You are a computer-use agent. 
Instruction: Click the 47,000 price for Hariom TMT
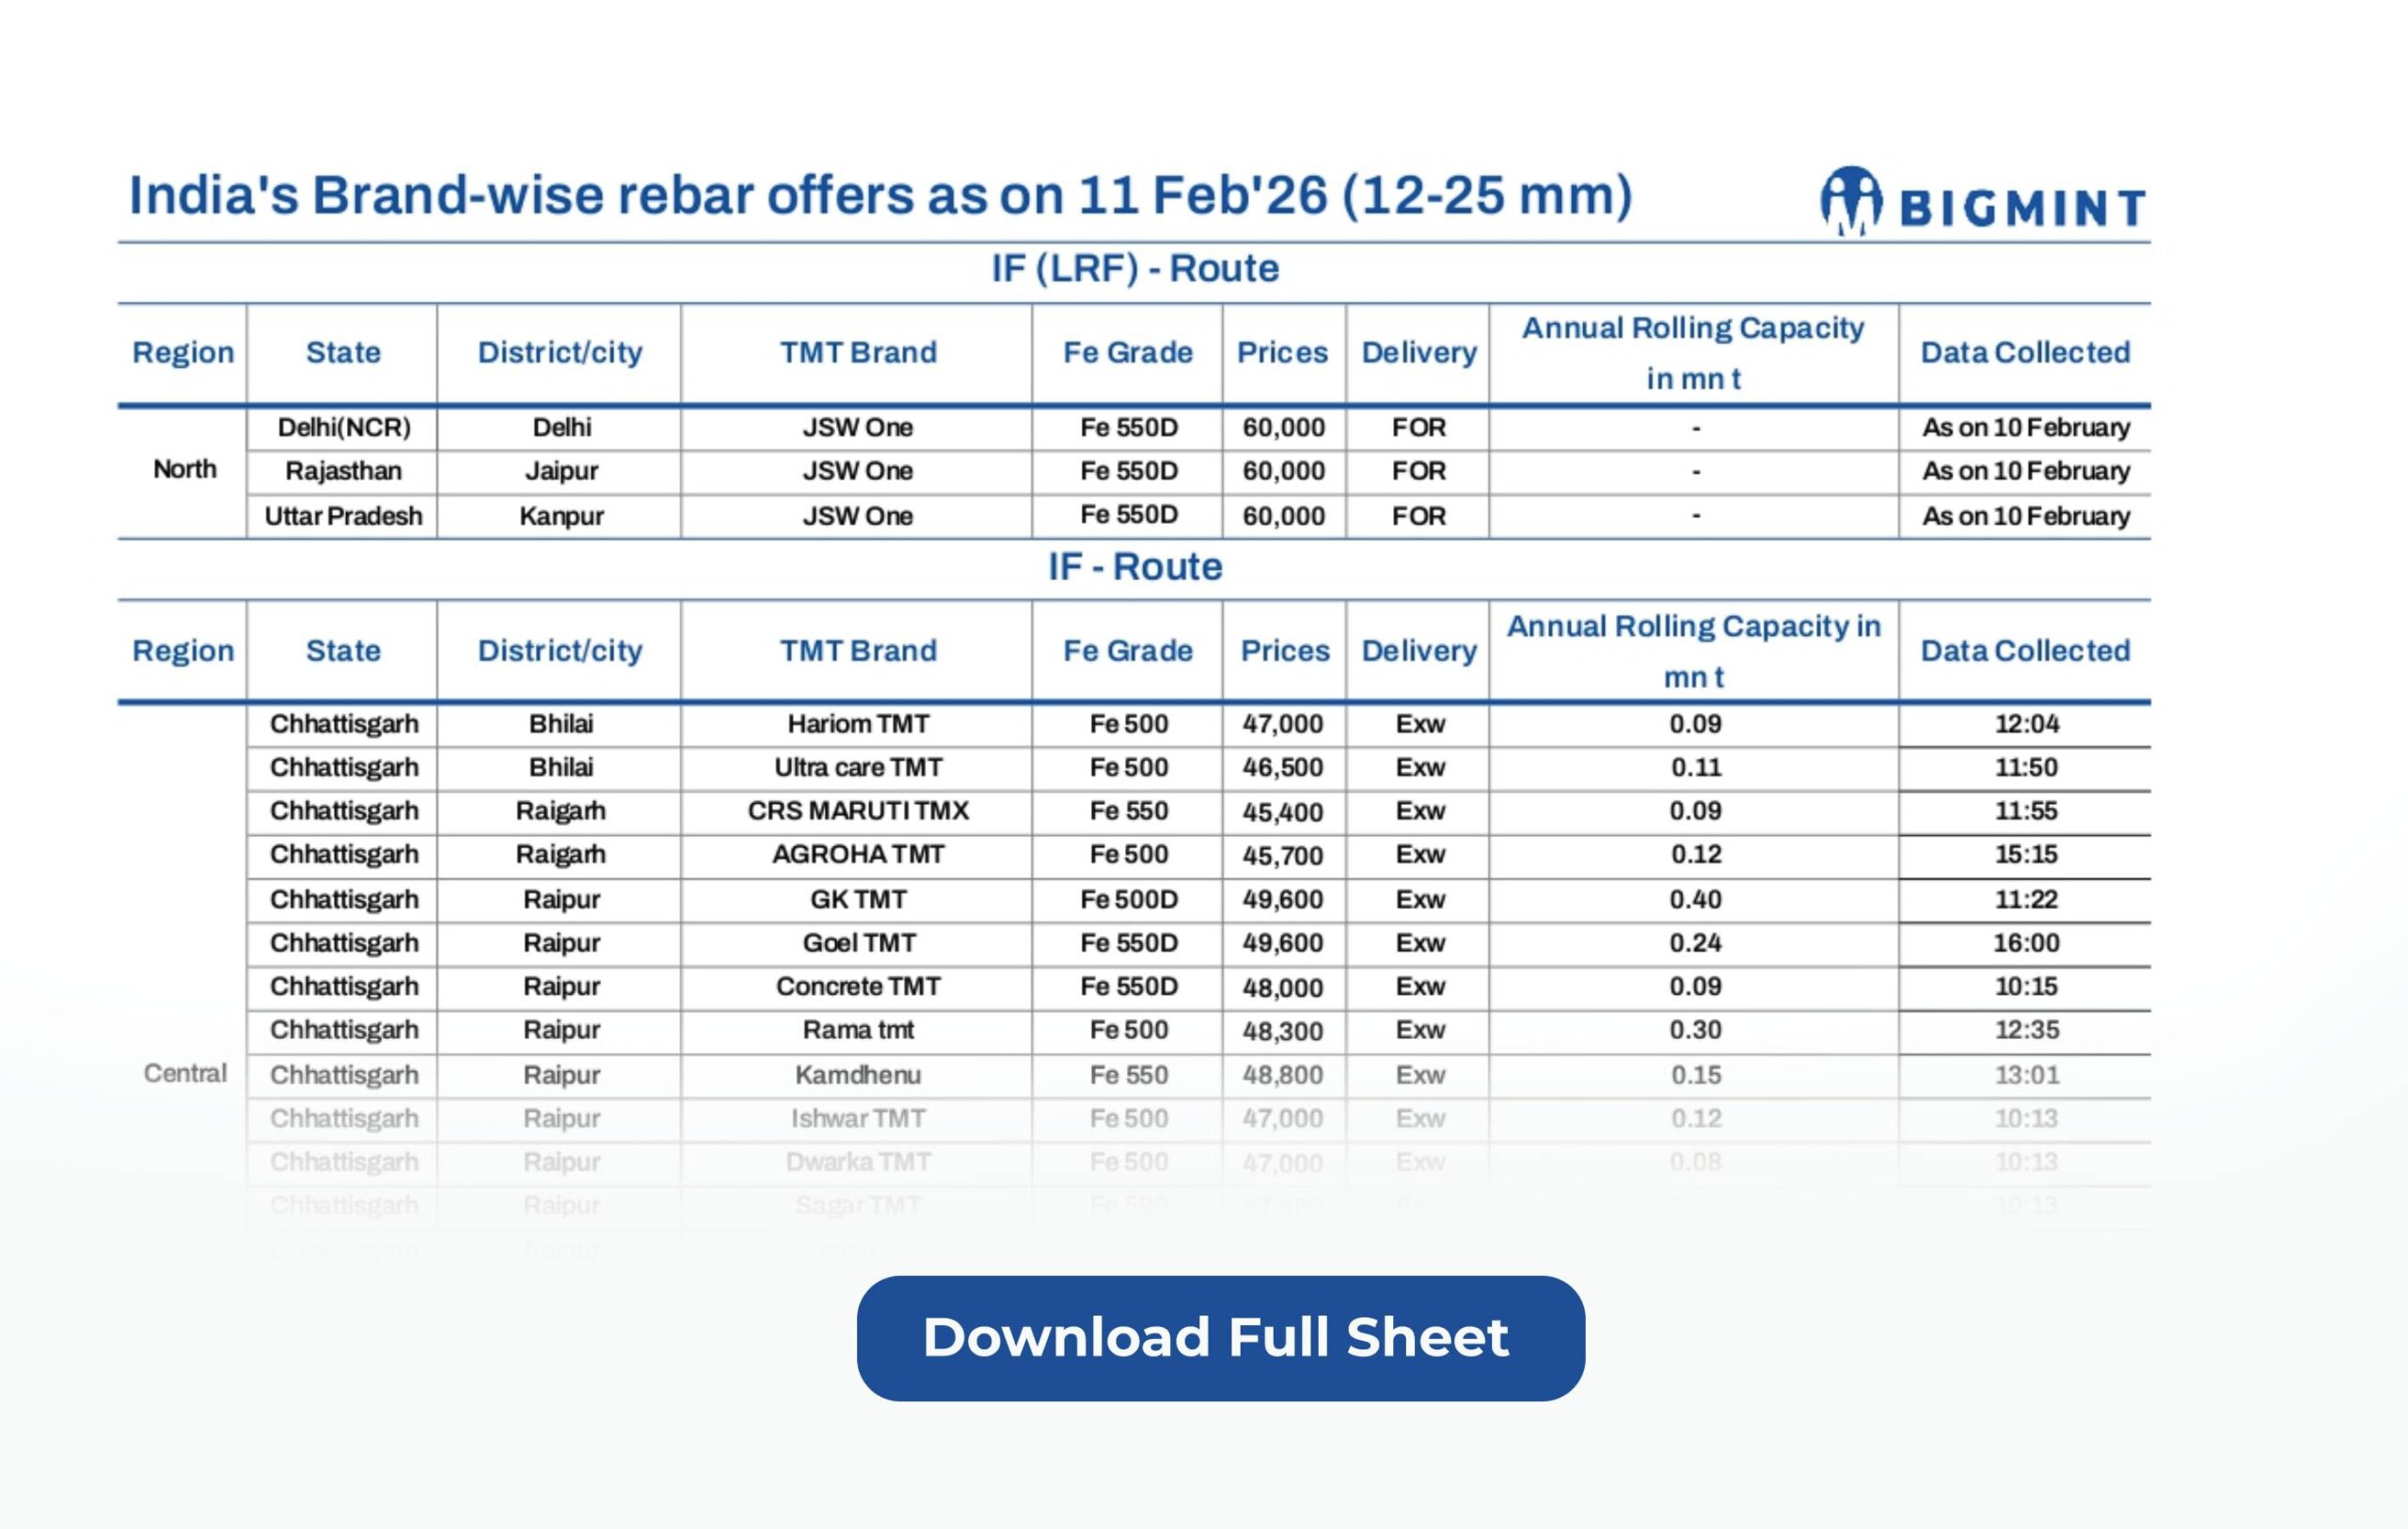coord(1283,724)
